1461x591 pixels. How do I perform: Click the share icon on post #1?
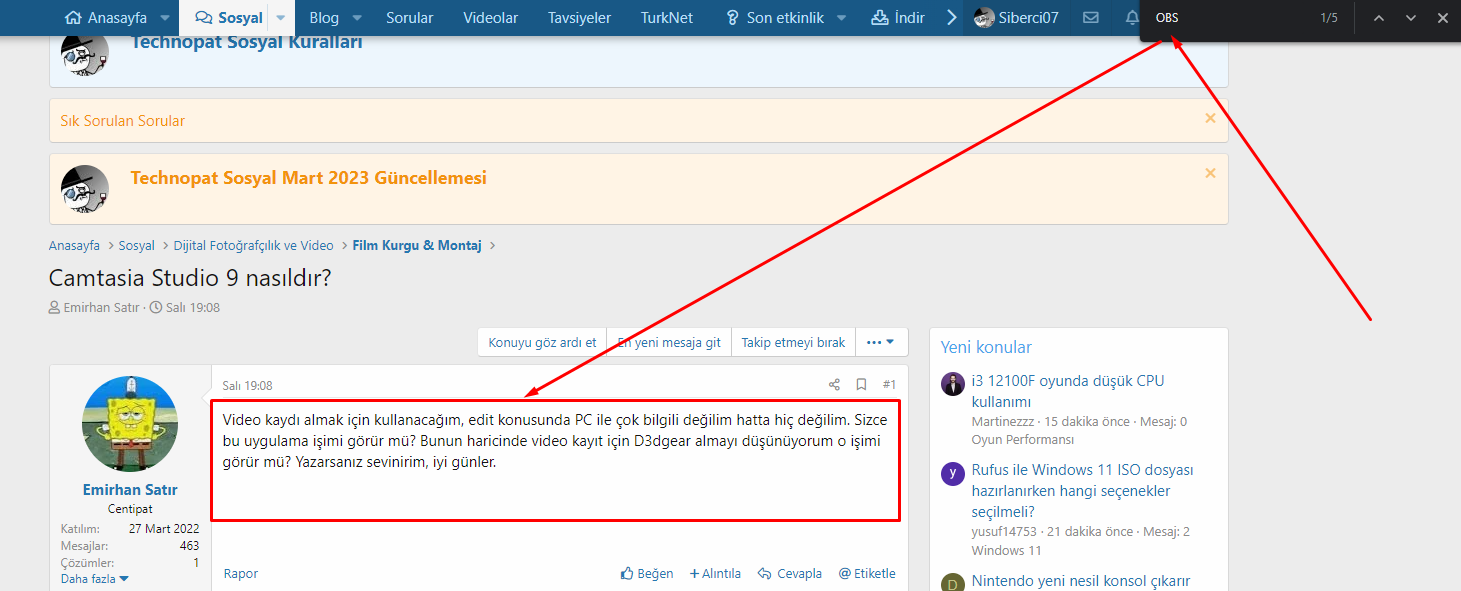[834, 384]
